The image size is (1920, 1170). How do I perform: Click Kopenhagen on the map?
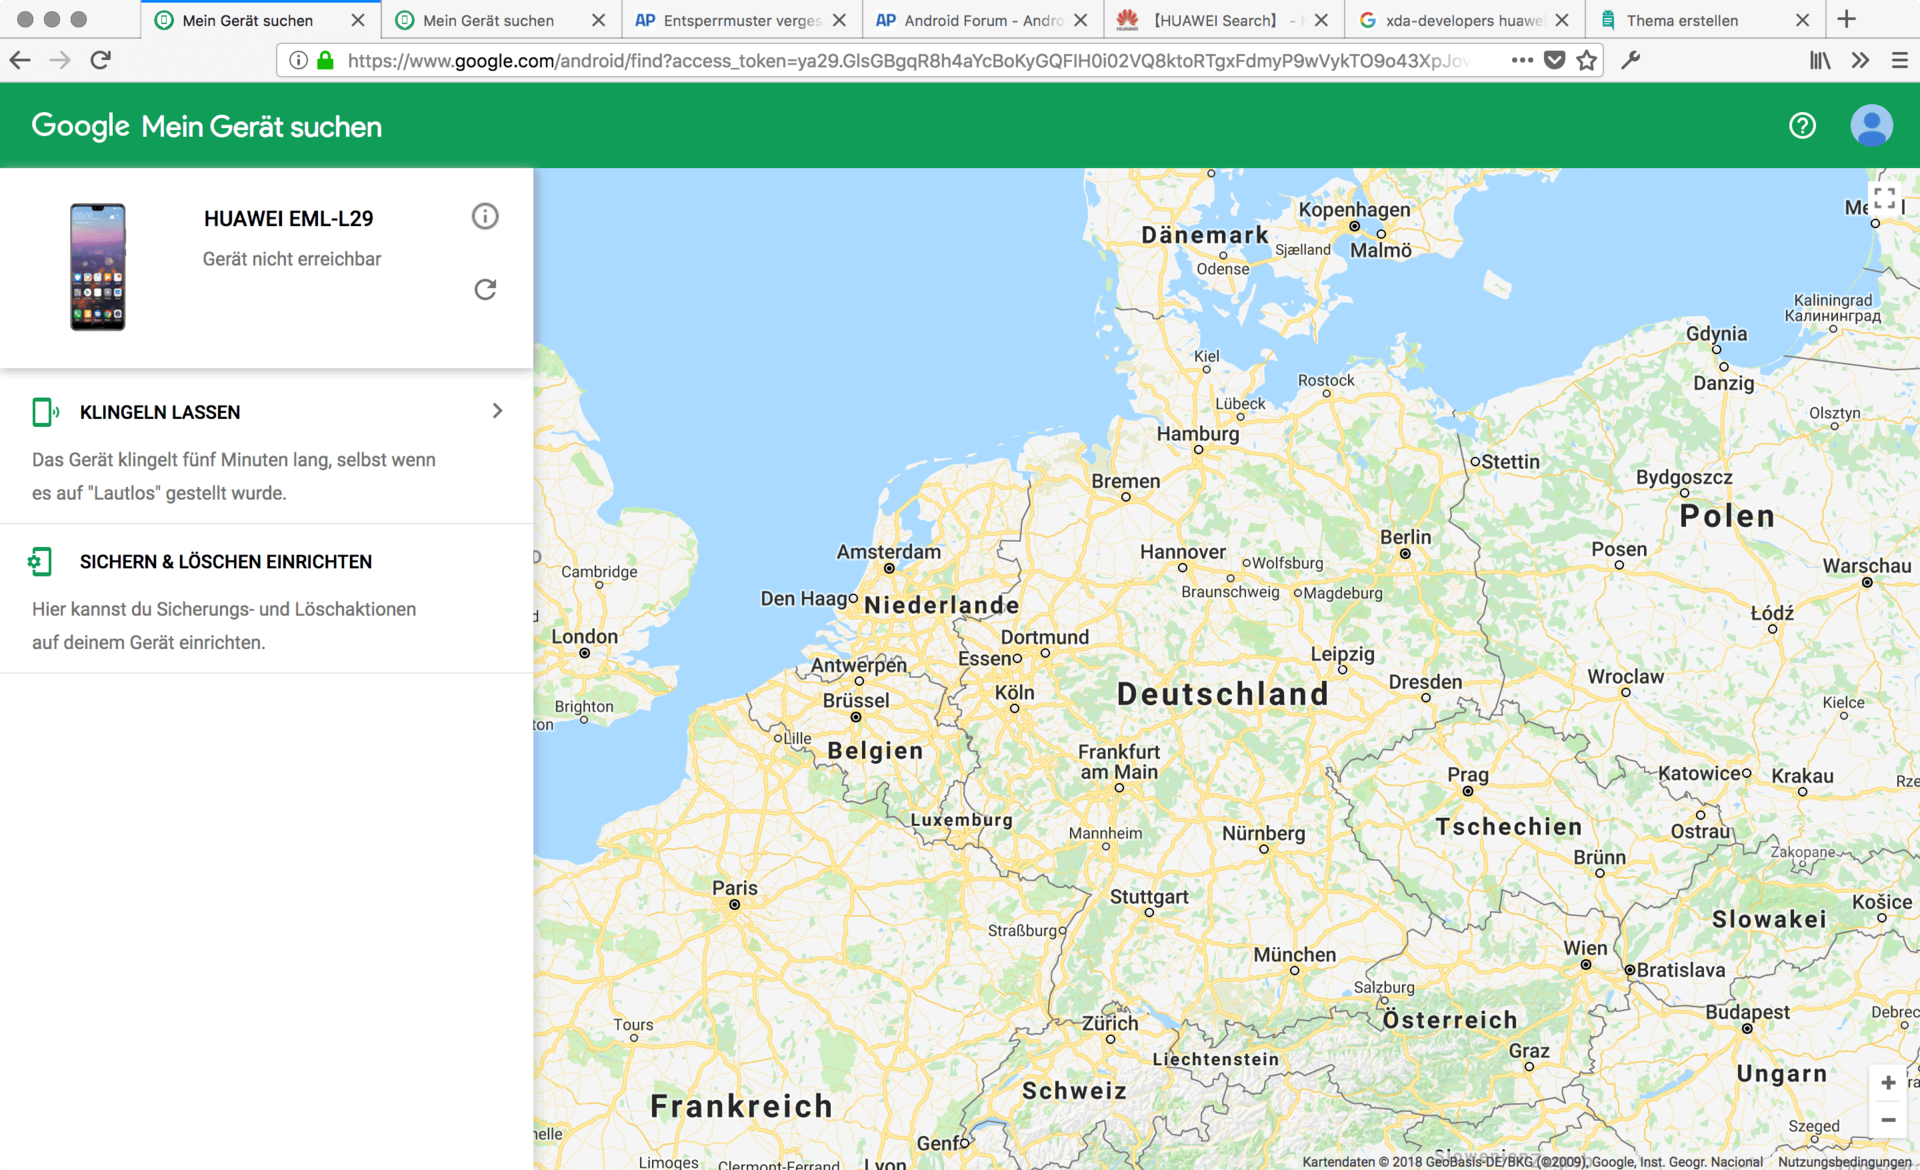[x=1354, y=210]
